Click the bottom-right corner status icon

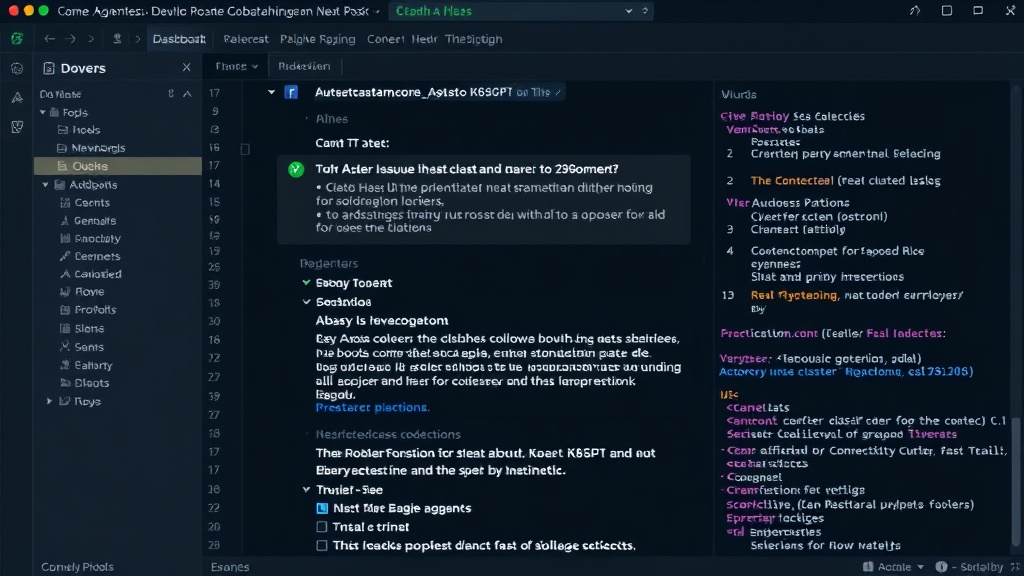(x=1015, y=567)
